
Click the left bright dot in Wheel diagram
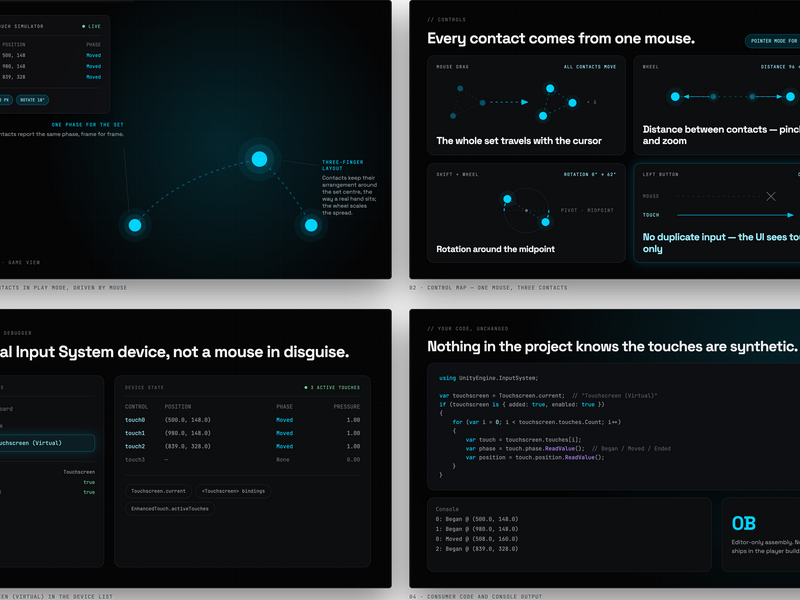point(675,96)
